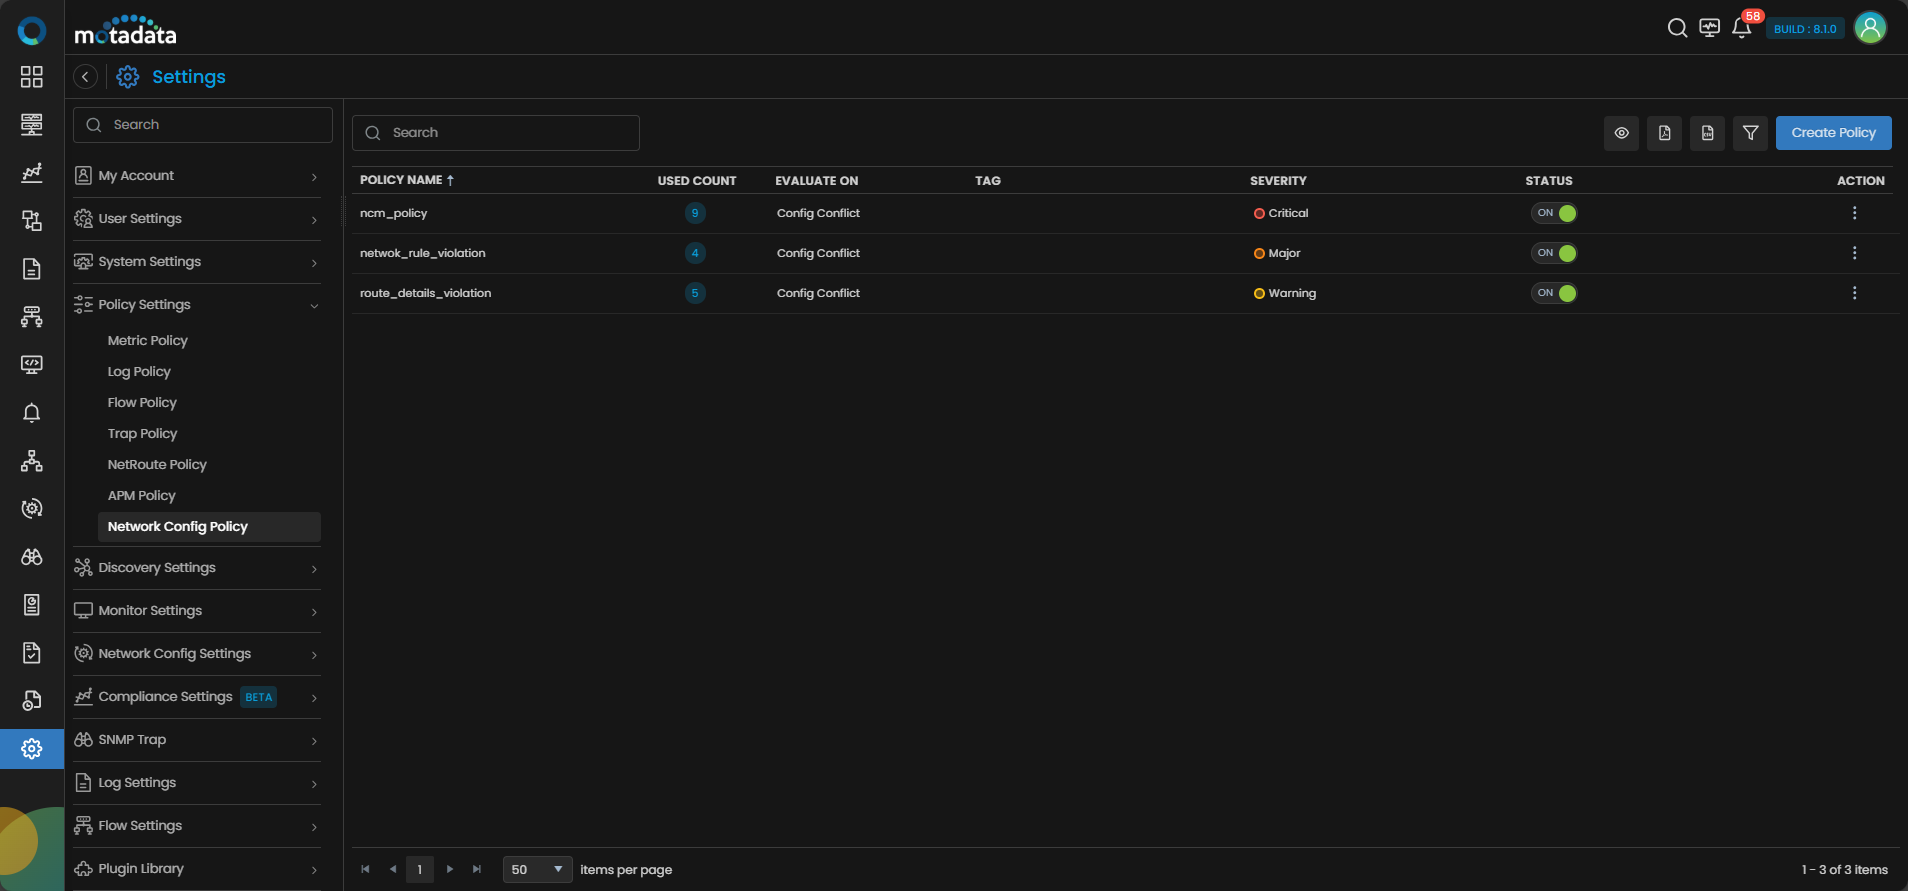This screenshot has height=891, width=1908.
Task: Open the reports document icon in left sidebar
Action: (x=32, y=269)
